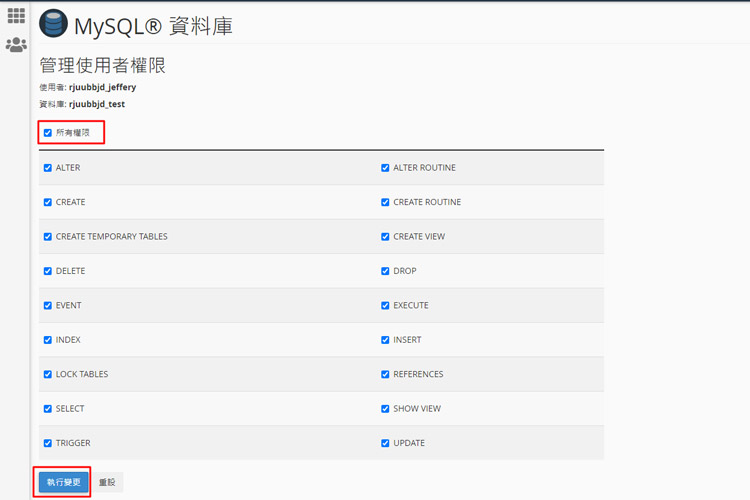Open the apps grid icon in sidebar
This screenshot has height=500, width=750.
pos(16,15)
